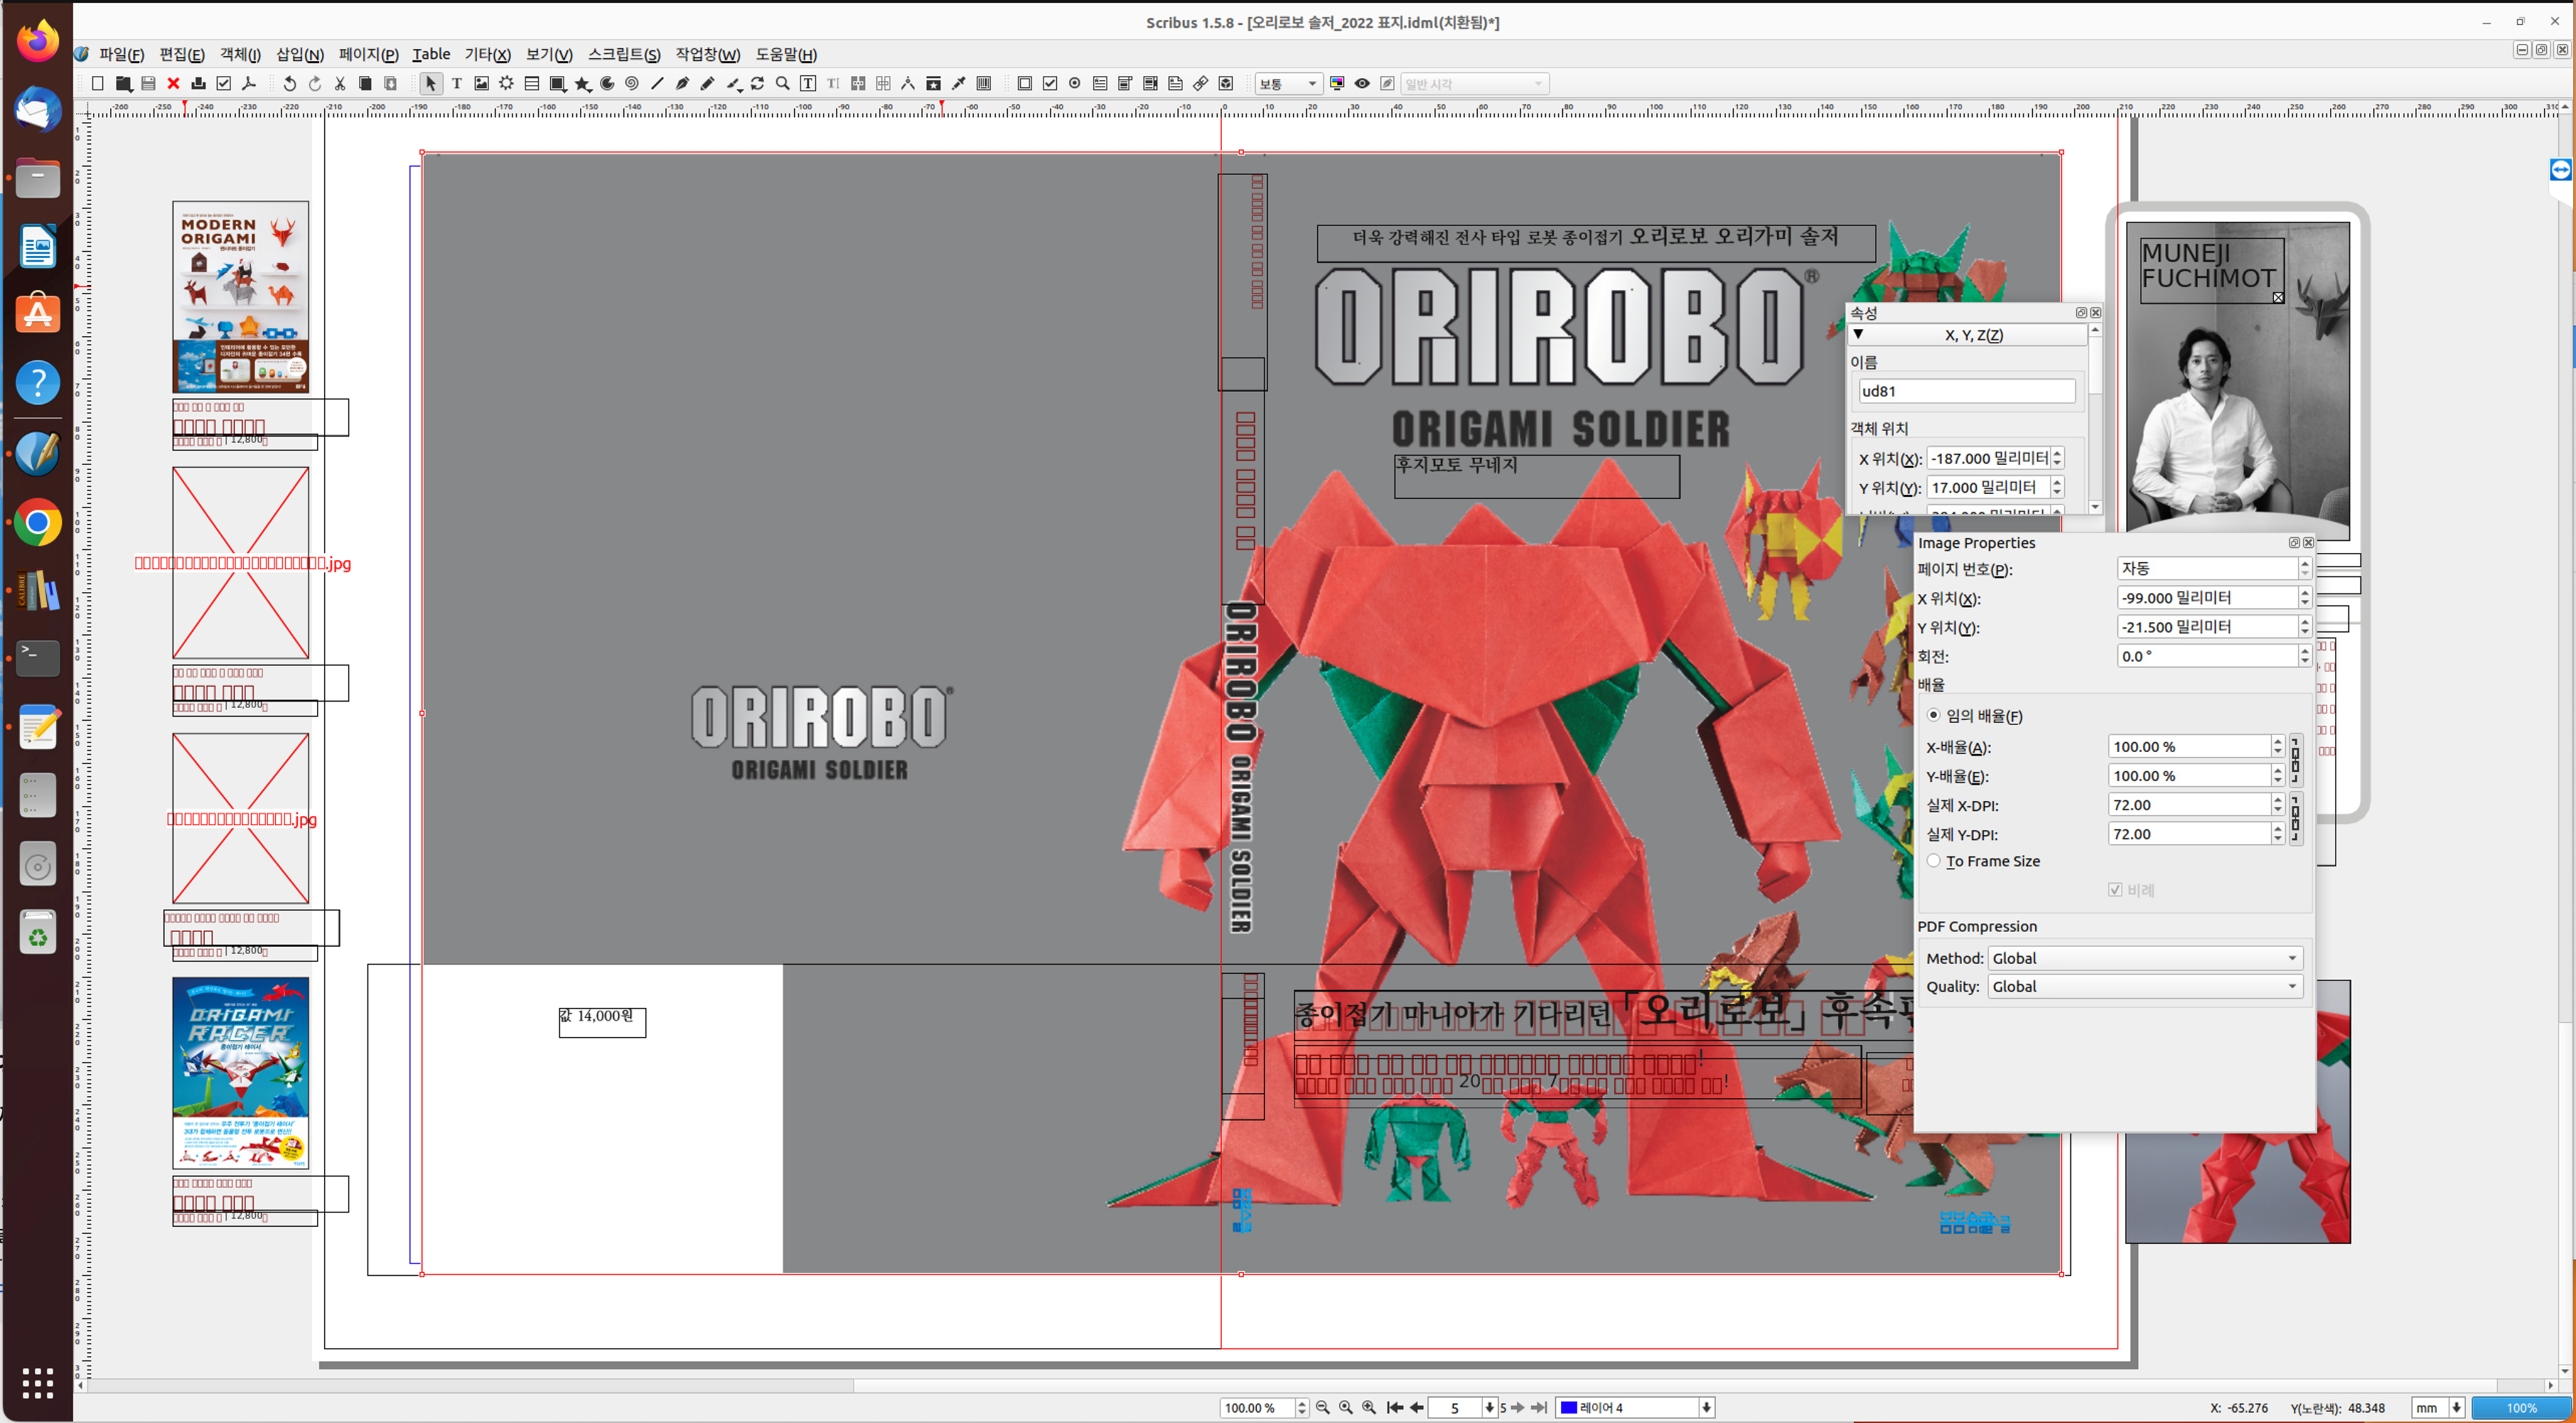Screen dimensions: 2576x1423
Task: Click the vertical scrollbar in 속성 panel
Action: pyautogui.click(x=2095, y=418)
